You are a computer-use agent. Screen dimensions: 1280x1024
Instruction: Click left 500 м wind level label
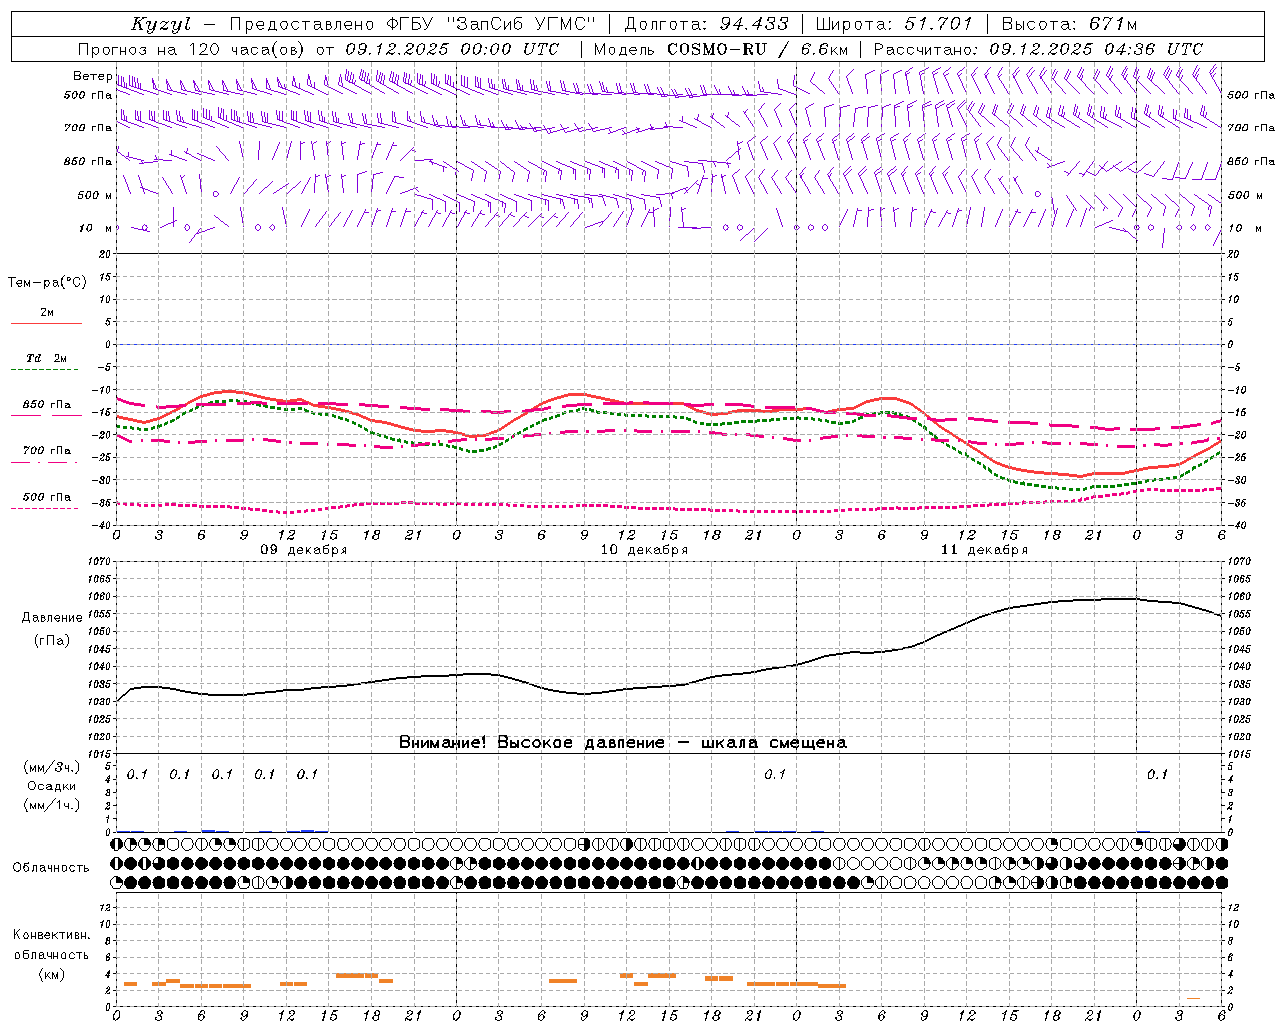click(x=94, y=195)
